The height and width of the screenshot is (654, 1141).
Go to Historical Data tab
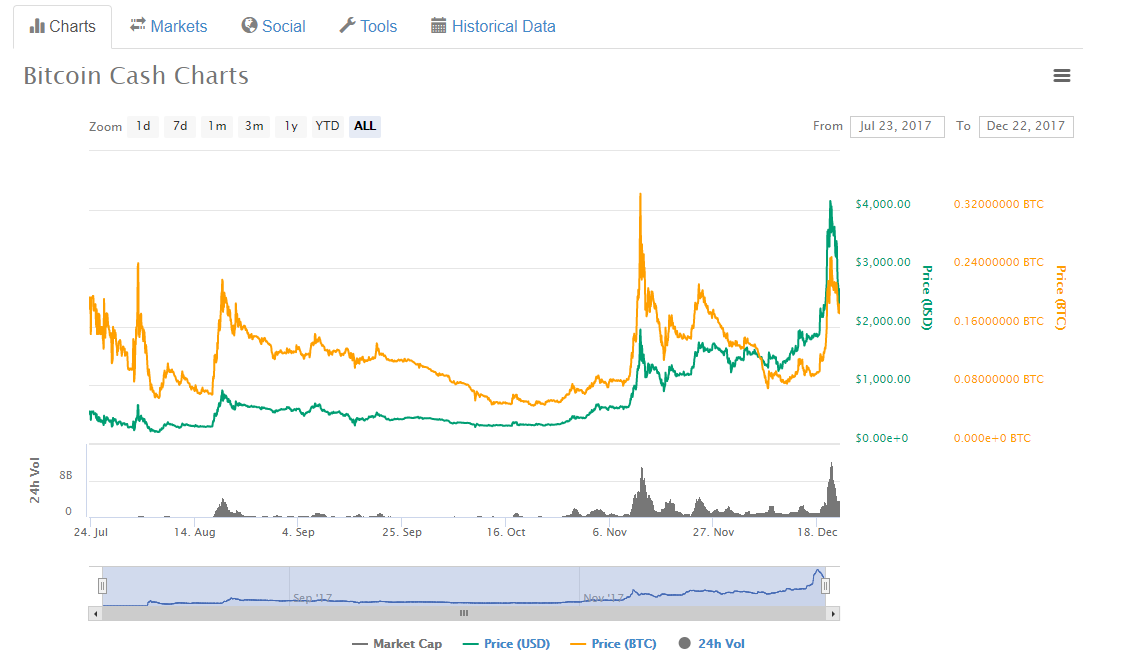[x=492, y=27]
